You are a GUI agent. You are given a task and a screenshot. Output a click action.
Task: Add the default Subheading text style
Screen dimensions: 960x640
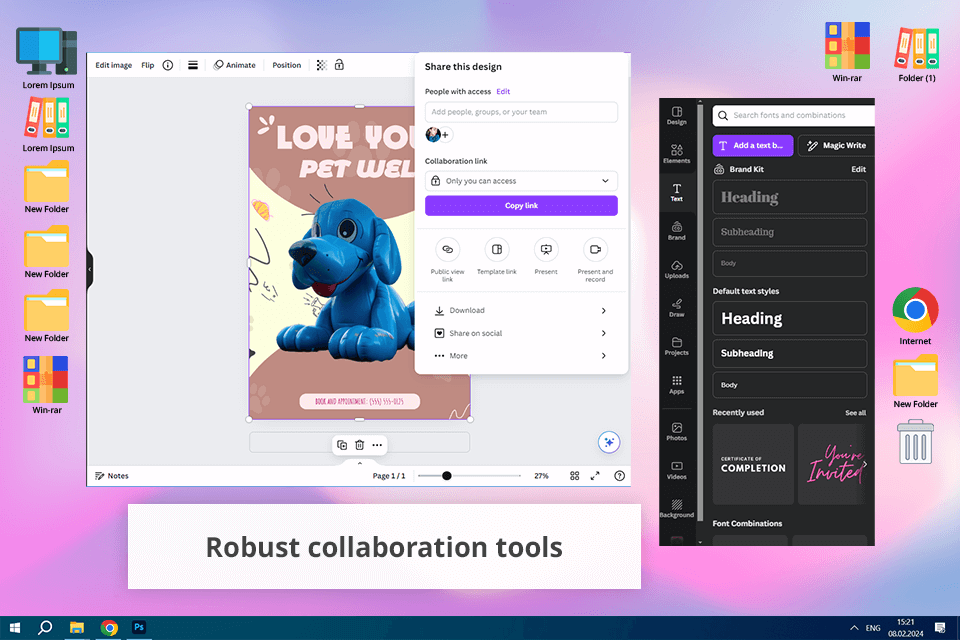click(790, 353)
